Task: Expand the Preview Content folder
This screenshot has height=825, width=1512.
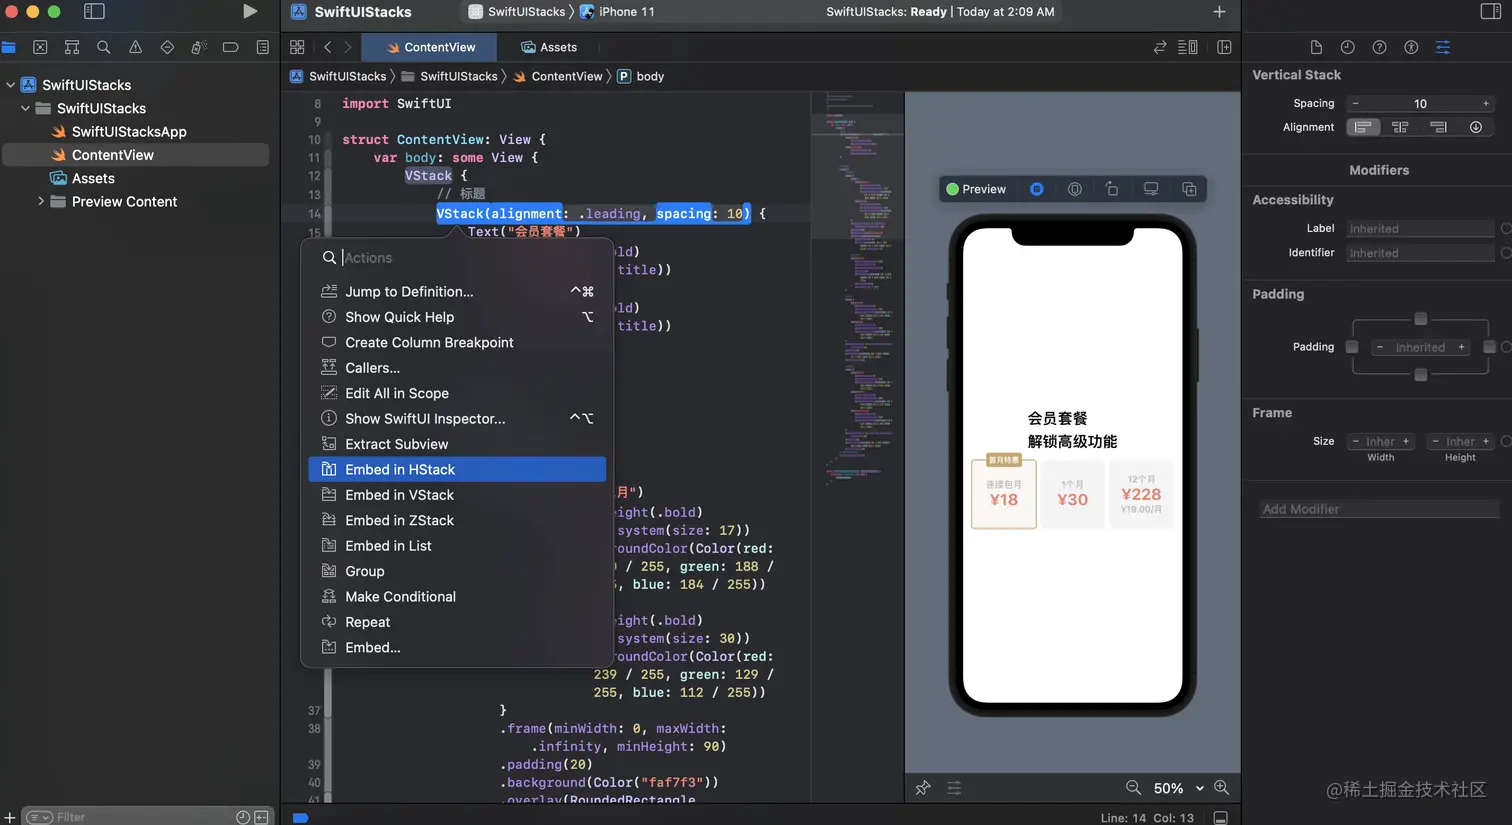Action: [41, 201]
